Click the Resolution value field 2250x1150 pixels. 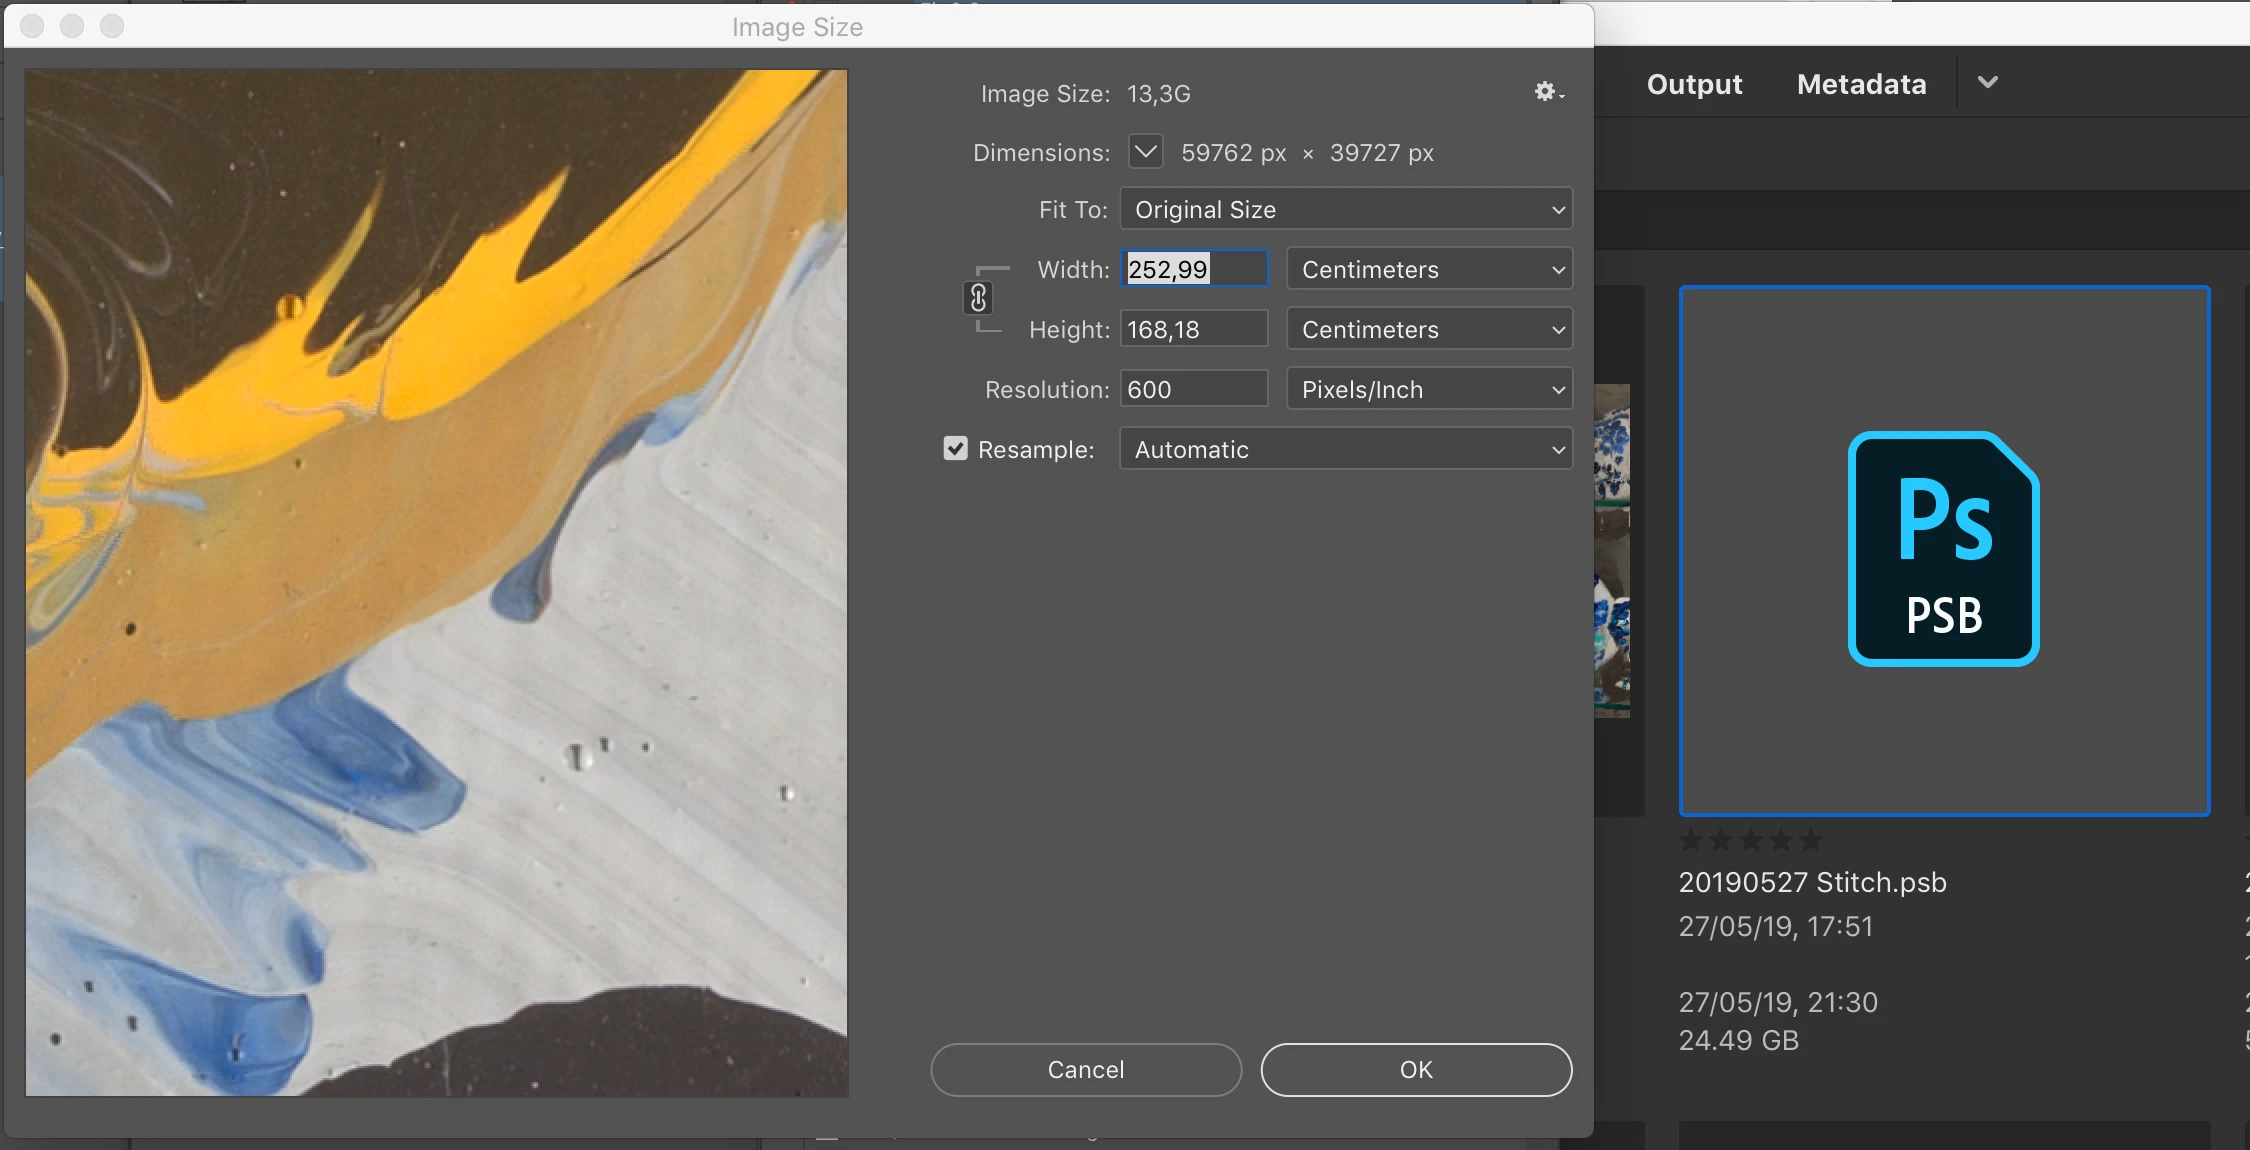tap(1193, 389)
